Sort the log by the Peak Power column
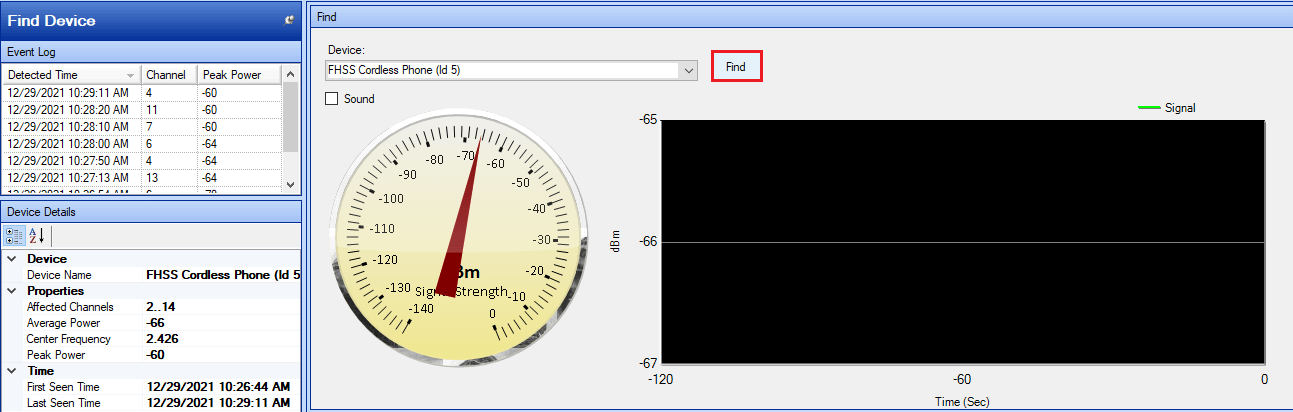The width and height of the screenshot is (1293, 412). (240, 75)
